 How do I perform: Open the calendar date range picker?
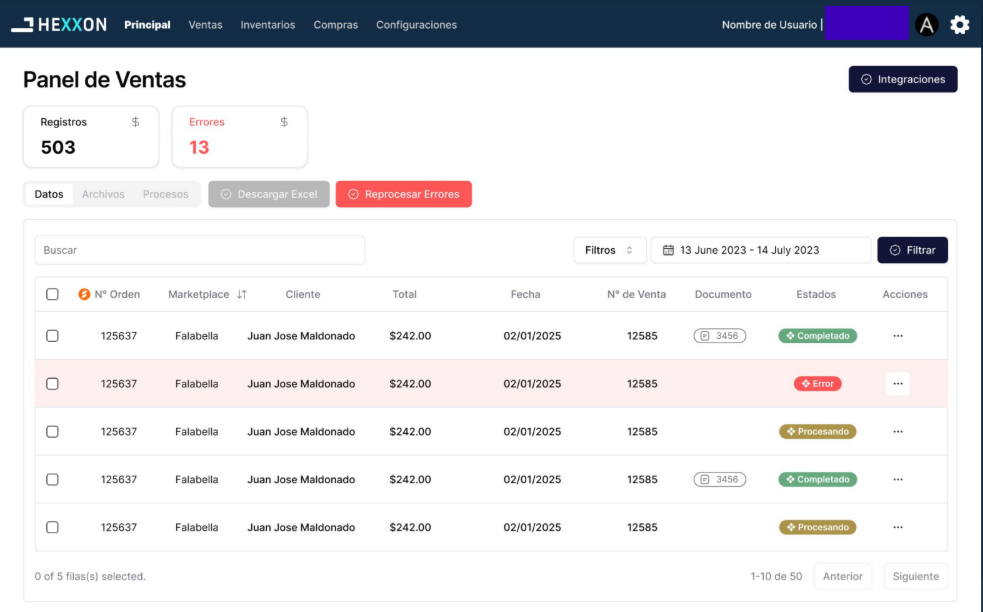[x=761, y=250]
